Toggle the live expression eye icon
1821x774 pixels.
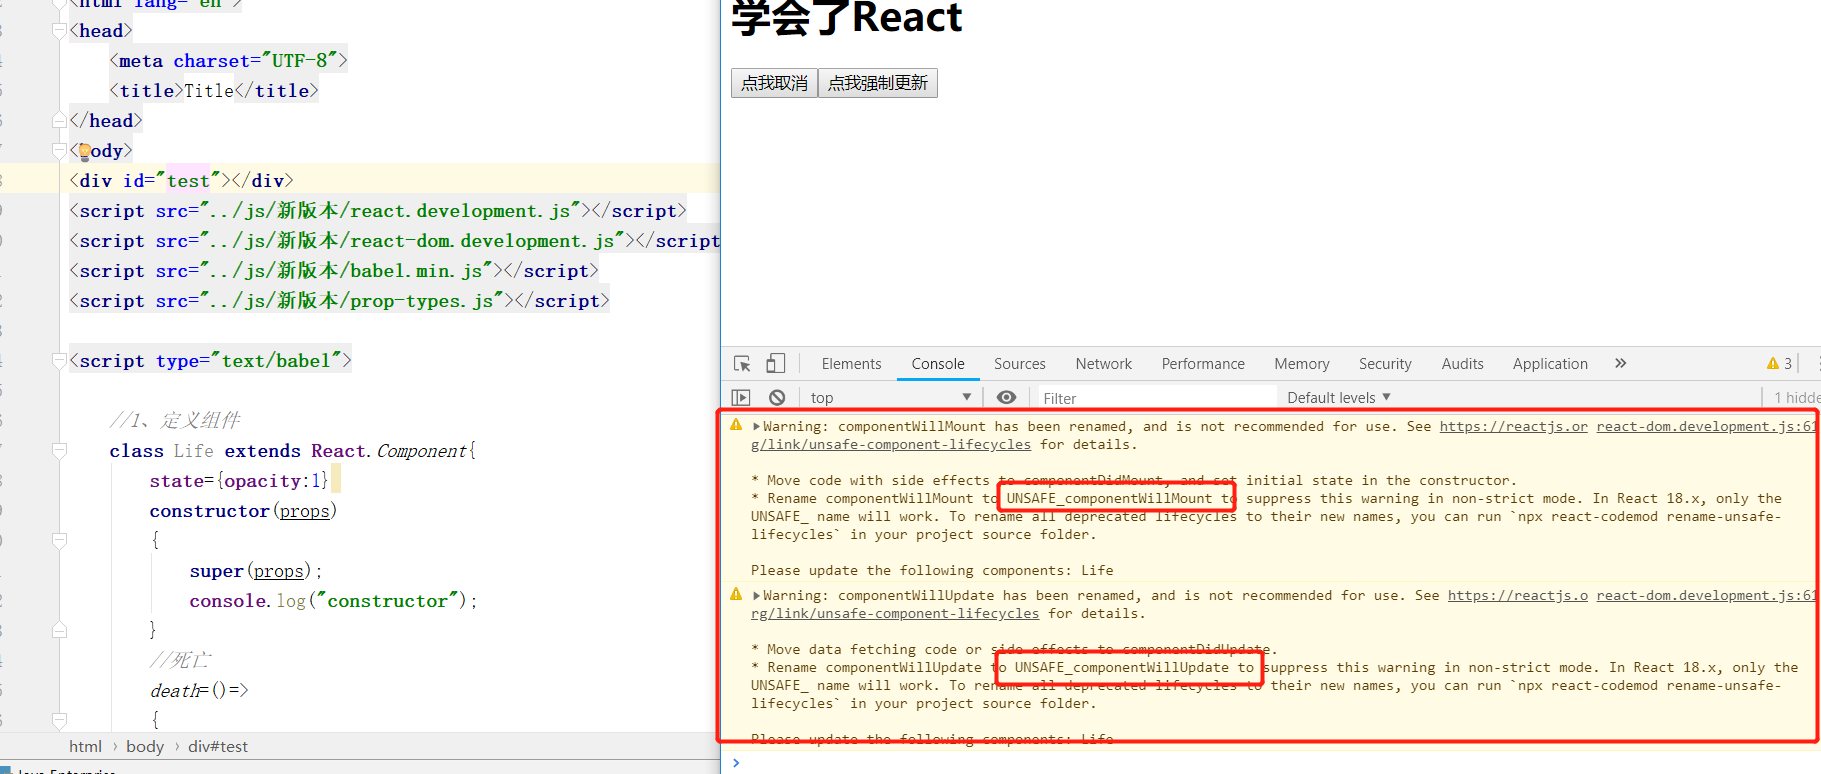tap(1007, 397)
